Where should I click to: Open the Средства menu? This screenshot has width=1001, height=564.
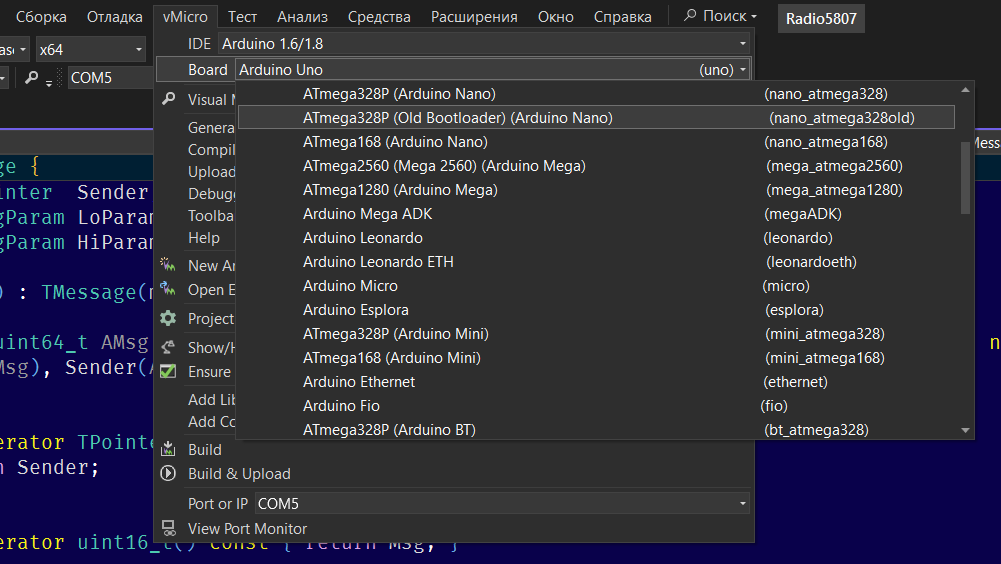[379, 17]
